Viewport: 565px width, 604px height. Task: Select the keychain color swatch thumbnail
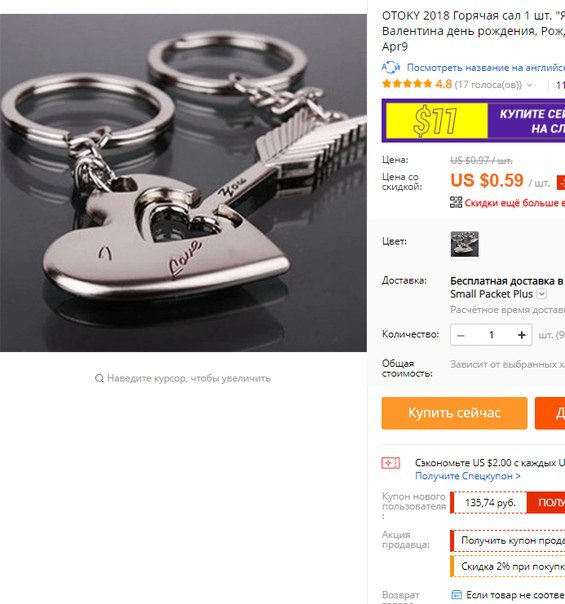(x=464, y=244)
